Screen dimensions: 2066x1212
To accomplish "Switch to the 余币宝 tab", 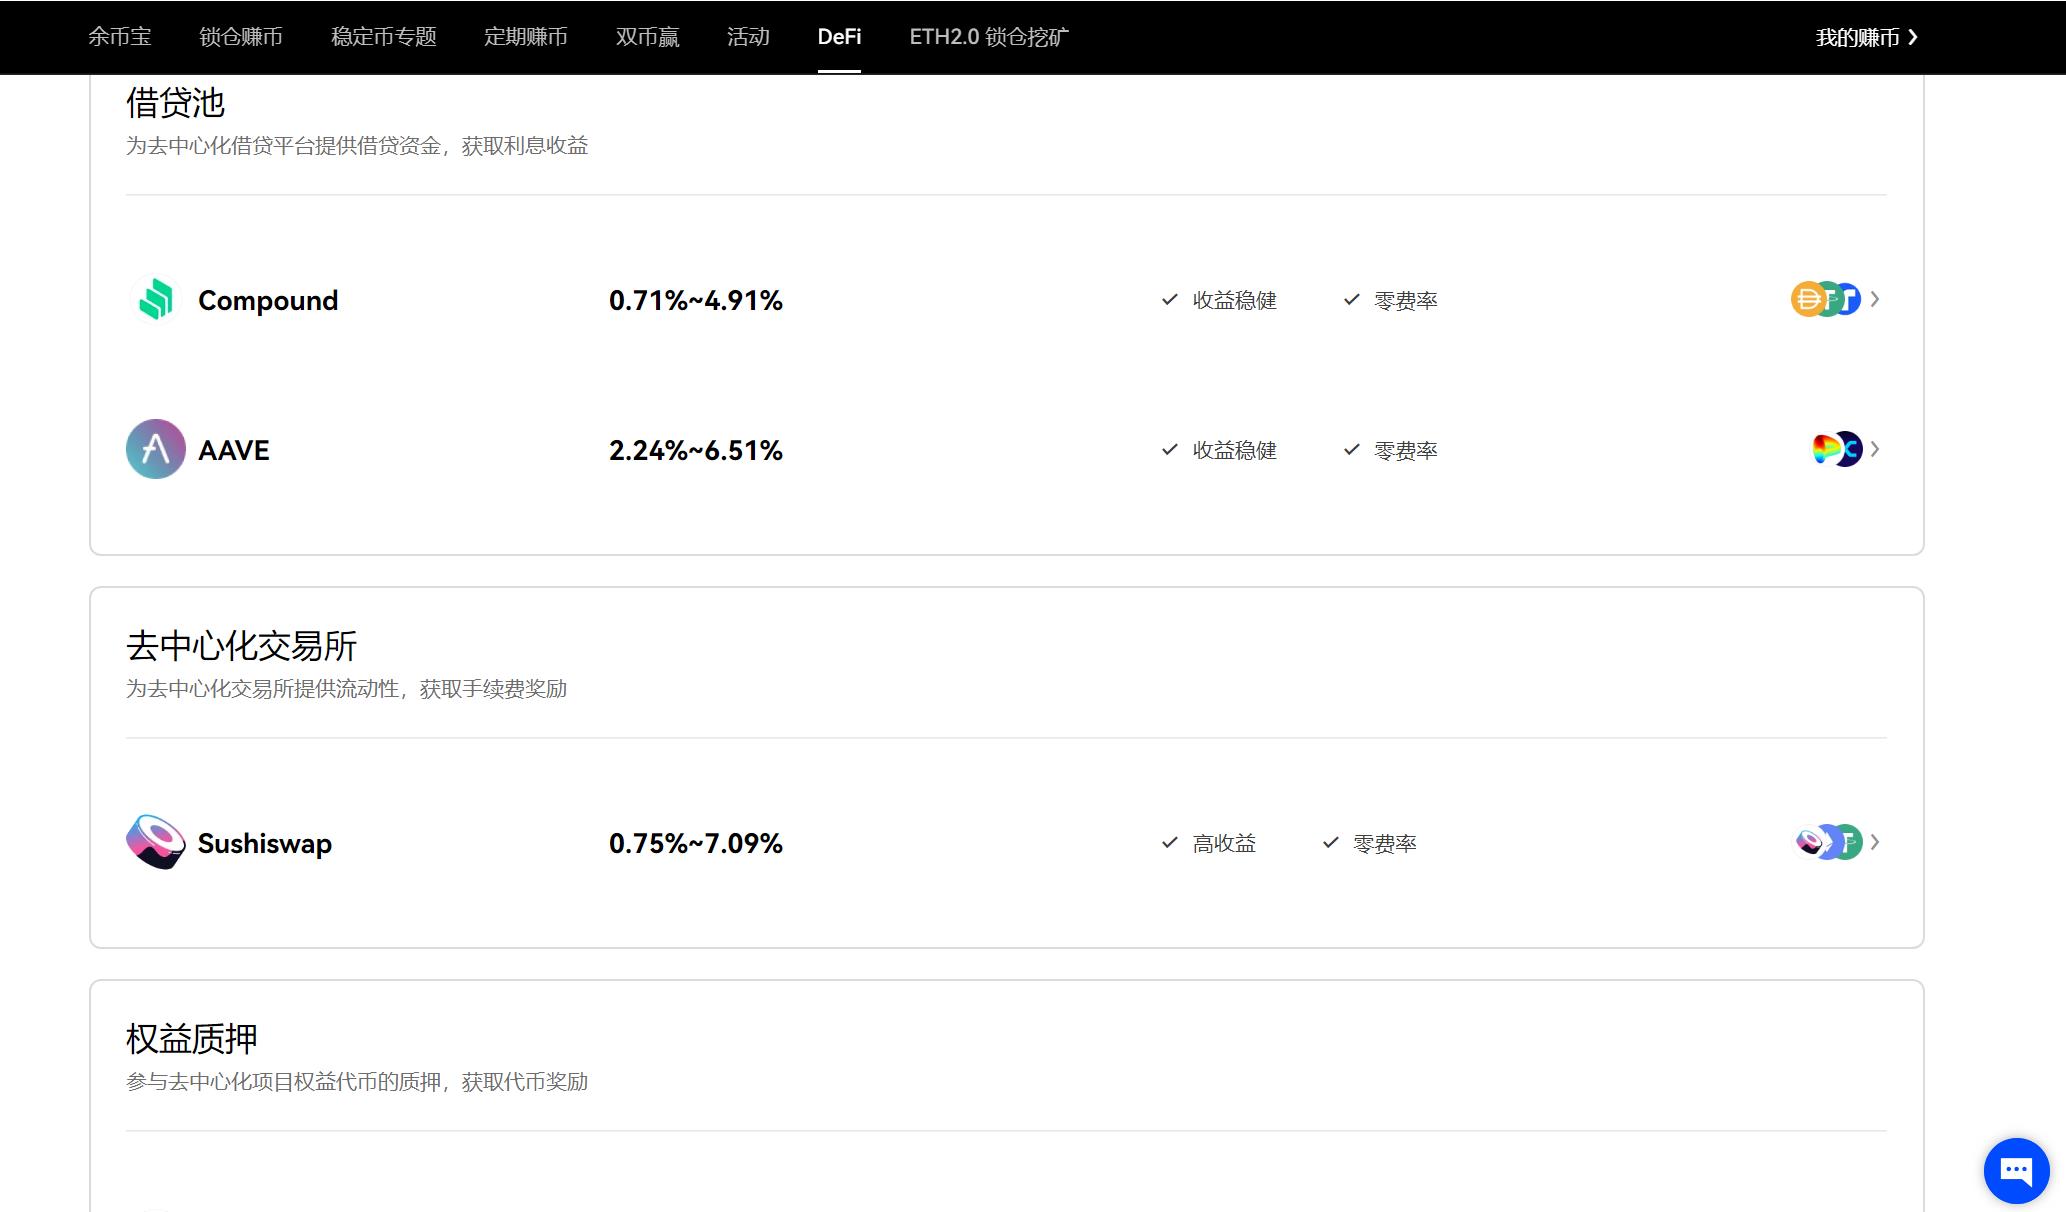I will coord(119,37).
